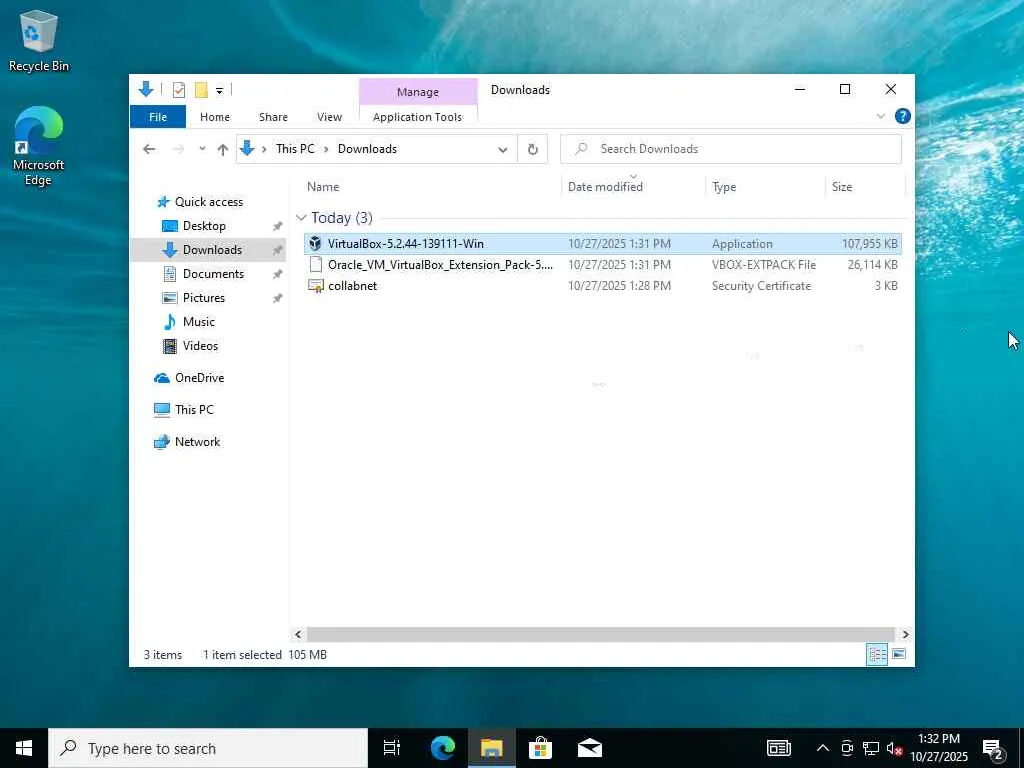Click the Meet Now tray icon
The width and height of the screenshot is (1024, 768).
[x=847, y=748]
